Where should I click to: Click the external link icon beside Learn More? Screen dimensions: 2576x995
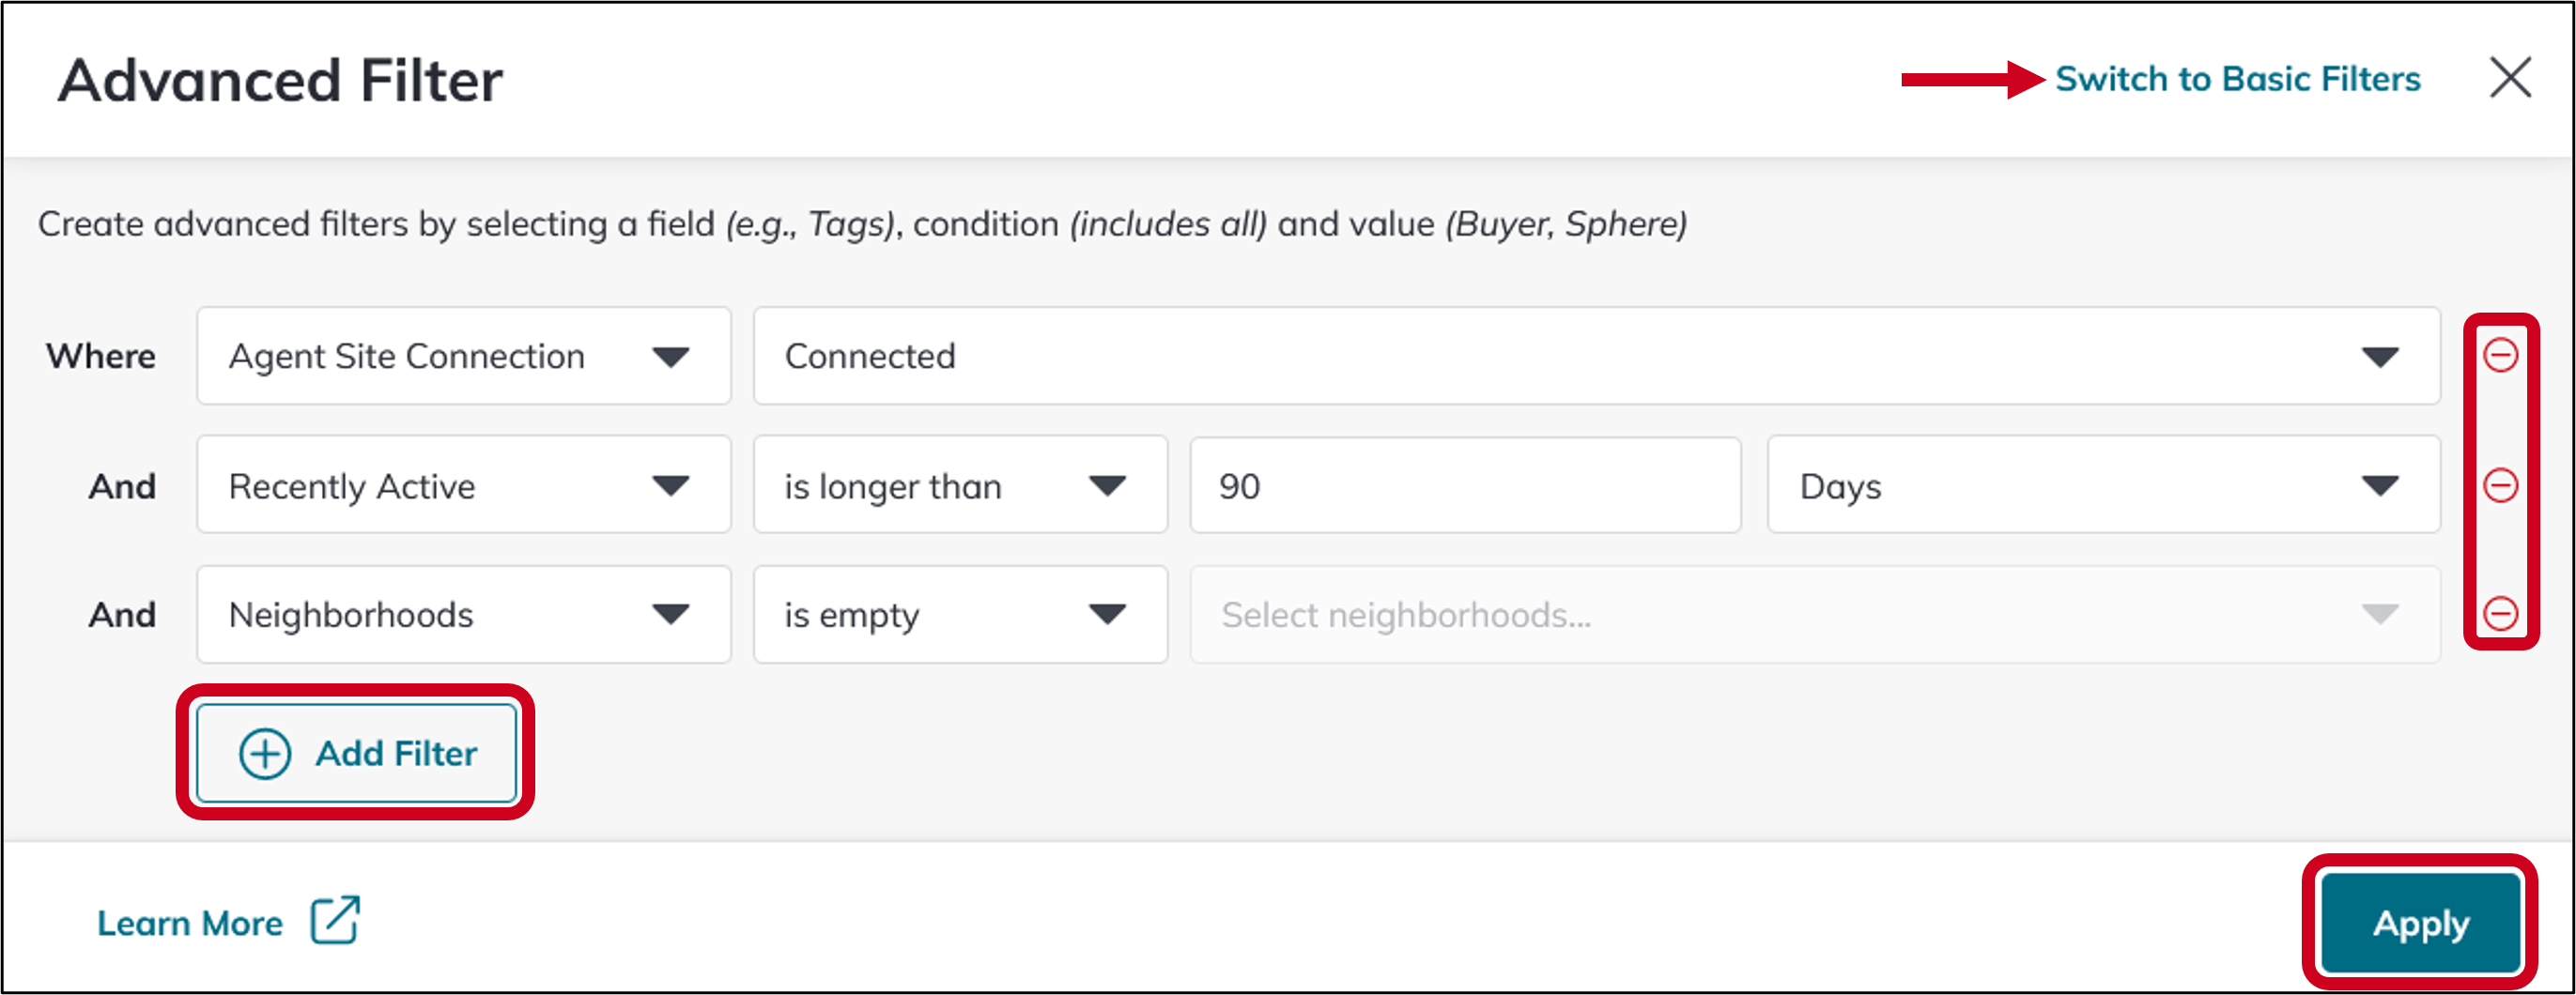point(336,921)
